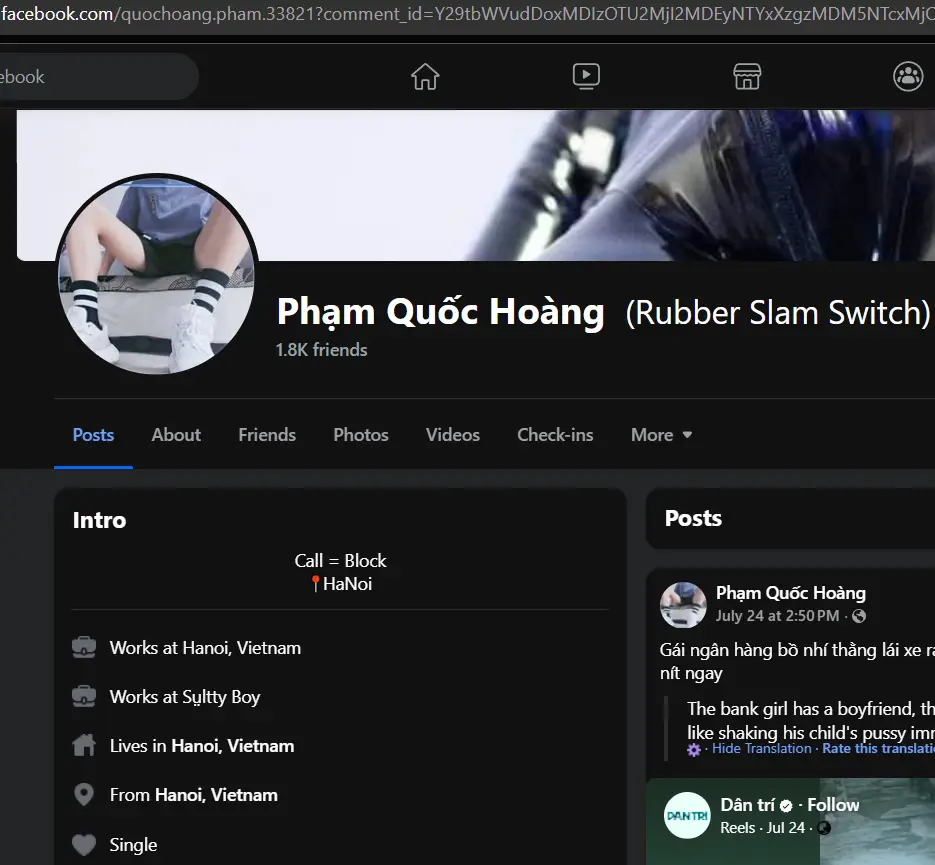The width and height of the screenshot is (935, 865).
Task: Open the Dân trí page logo
Action: click(687, 816)
